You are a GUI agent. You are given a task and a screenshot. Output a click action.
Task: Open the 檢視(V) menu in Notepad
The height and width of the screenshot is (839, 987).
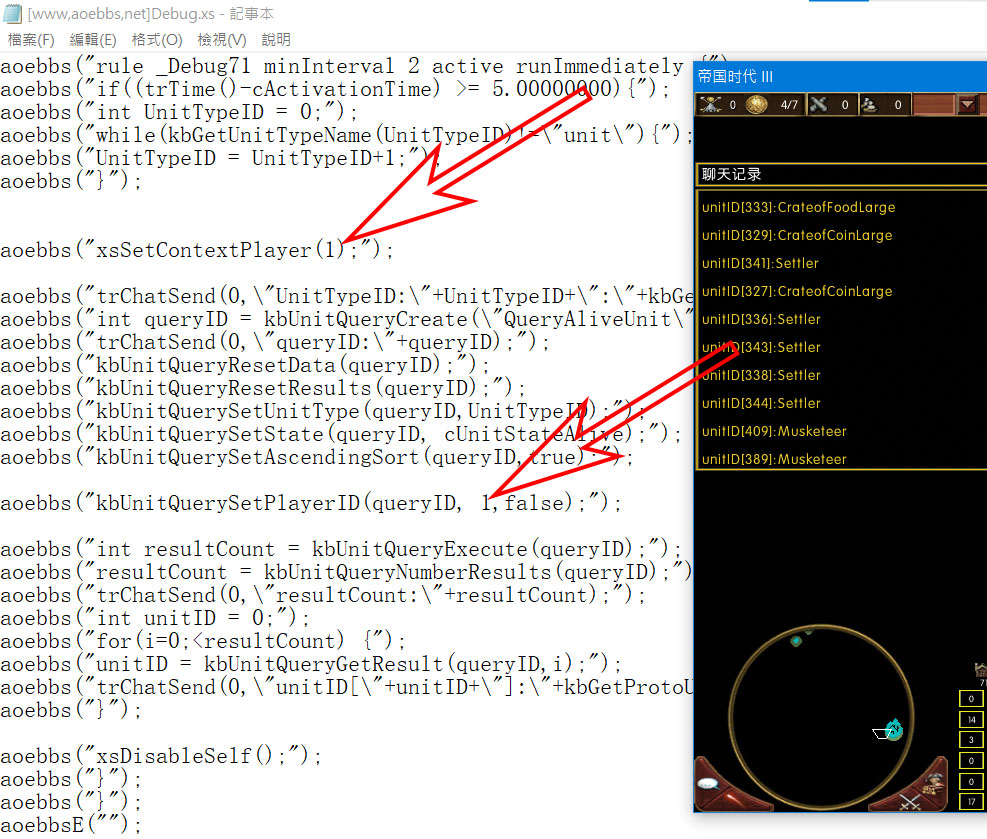tap(222, 40)
